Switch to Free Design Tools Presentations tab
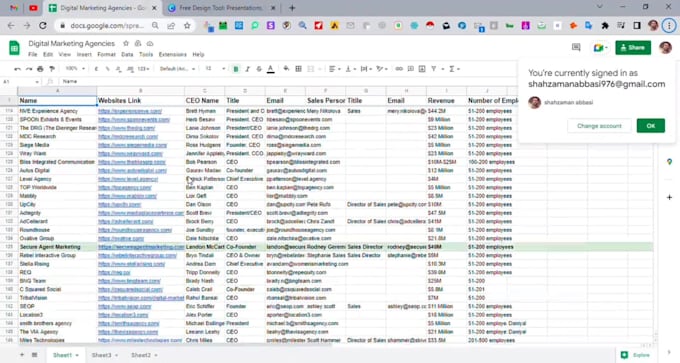This screenshot has height=363, width=680. pos(221,8)
